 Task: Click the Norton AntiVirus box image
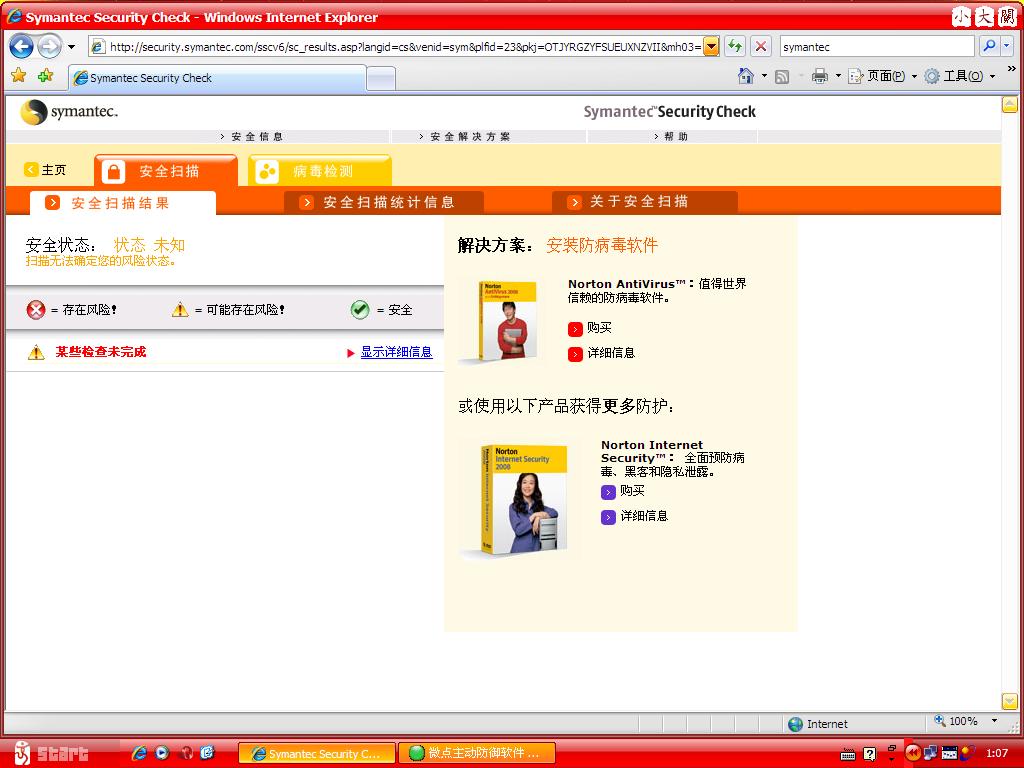tap(505, 320)
